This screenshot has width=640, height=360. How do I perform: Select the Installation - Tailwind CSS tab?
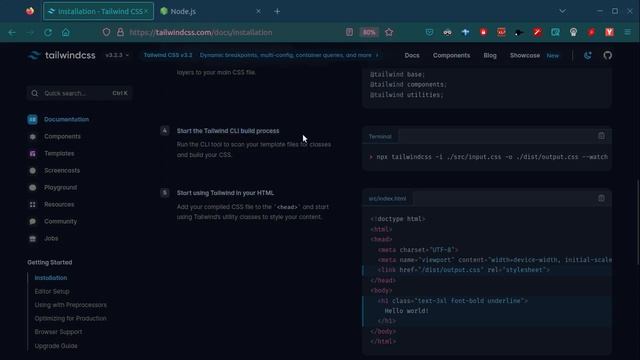(98, 11)
